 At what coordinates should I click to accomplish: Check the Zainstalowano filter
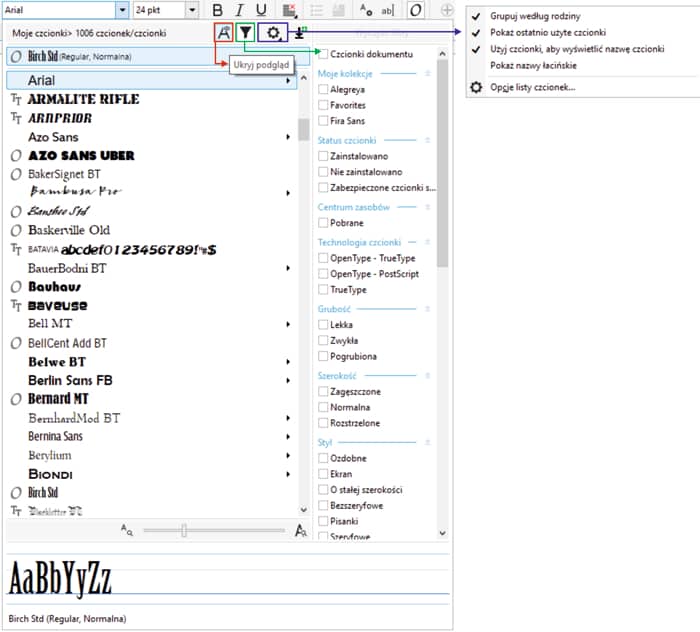click(323, 156)
